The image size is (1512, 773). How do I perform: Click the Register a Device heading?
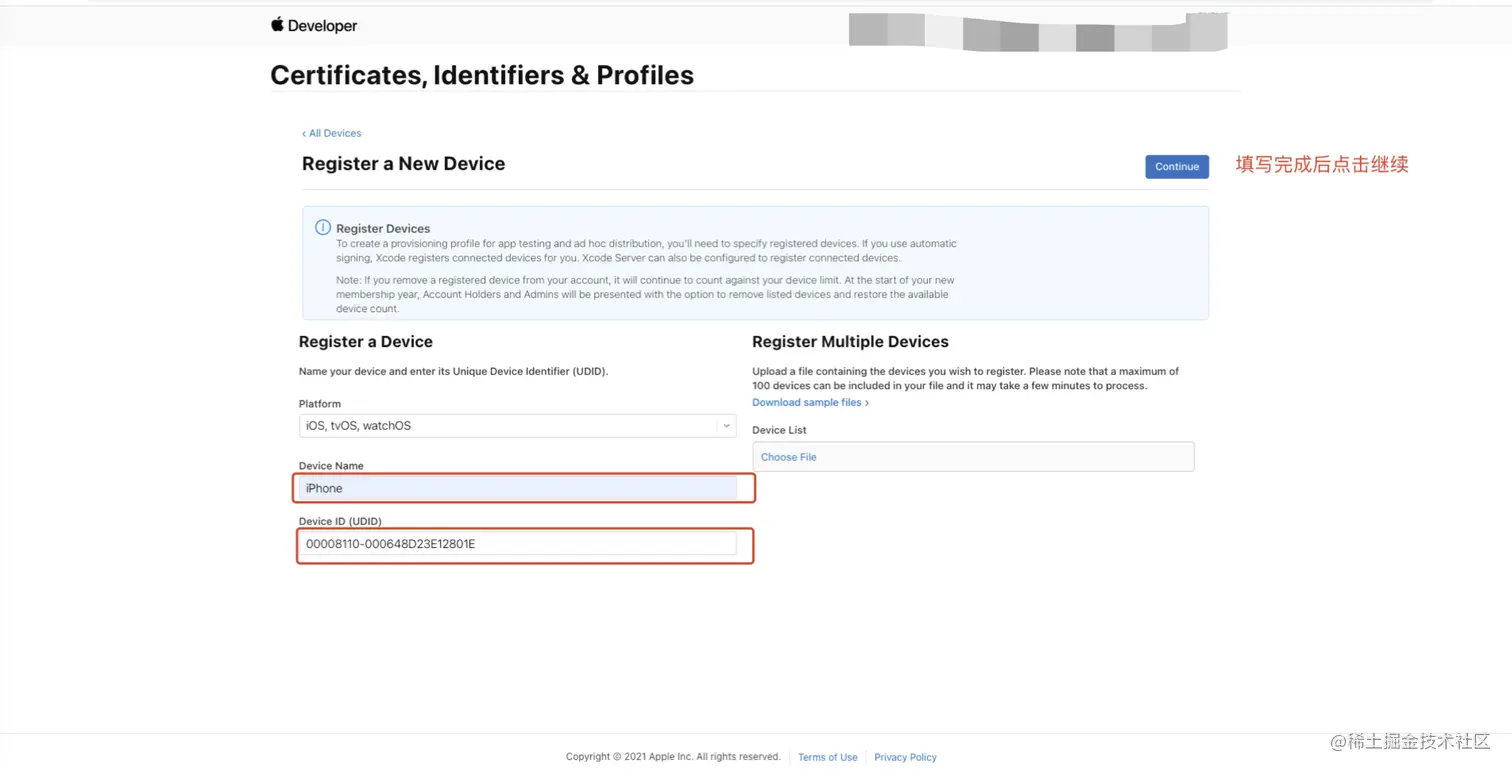point(366,342)
